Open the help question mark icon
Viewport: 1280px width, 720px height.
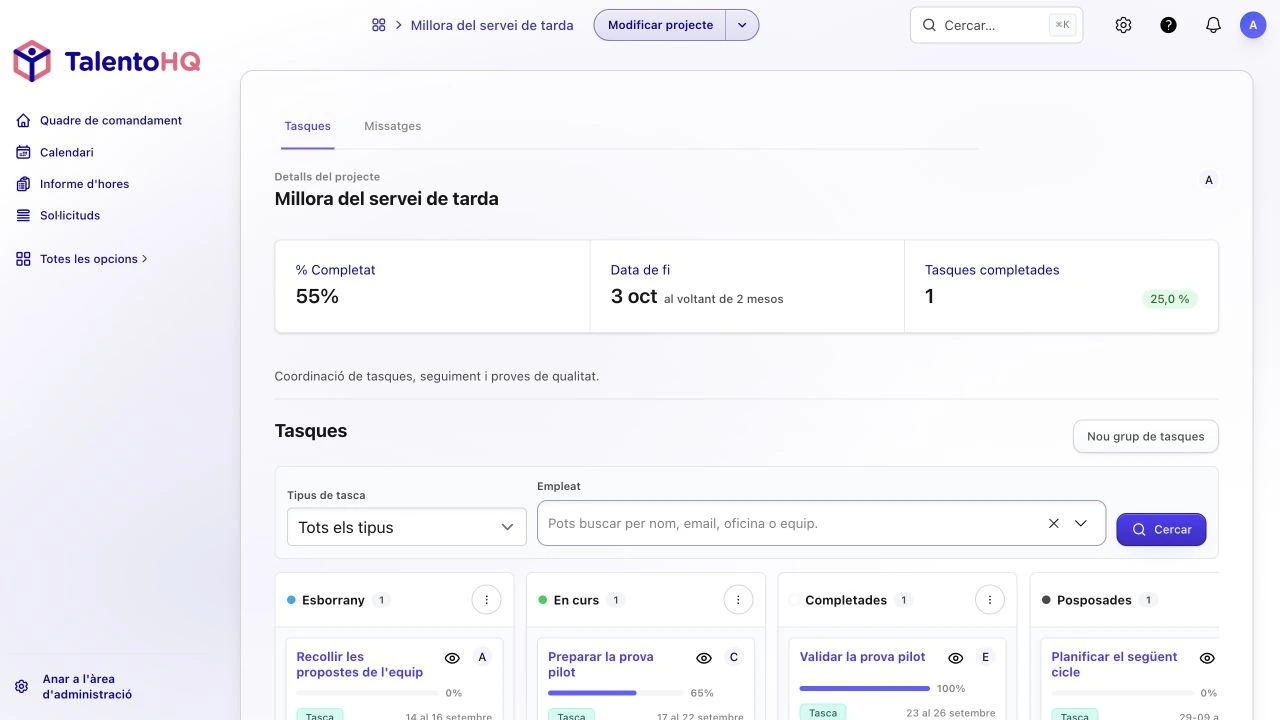(1168, 25)
